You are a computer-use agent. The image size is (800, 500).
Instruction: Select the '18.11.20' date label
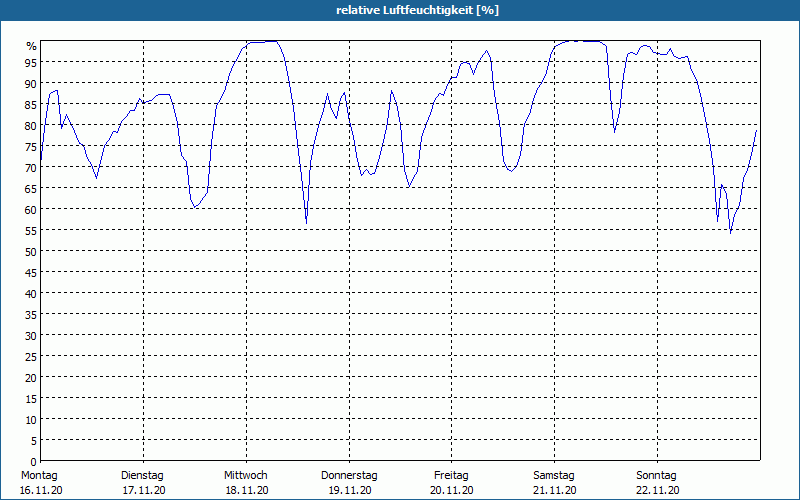pyautogui.click(x=247, y=491)
